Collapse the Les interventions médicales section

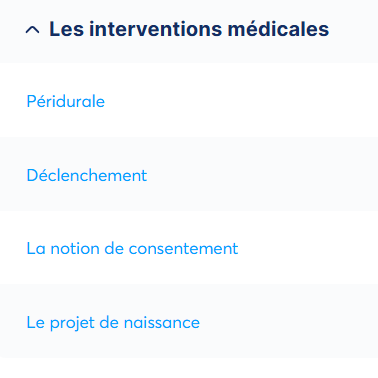[x=189, y=31]
